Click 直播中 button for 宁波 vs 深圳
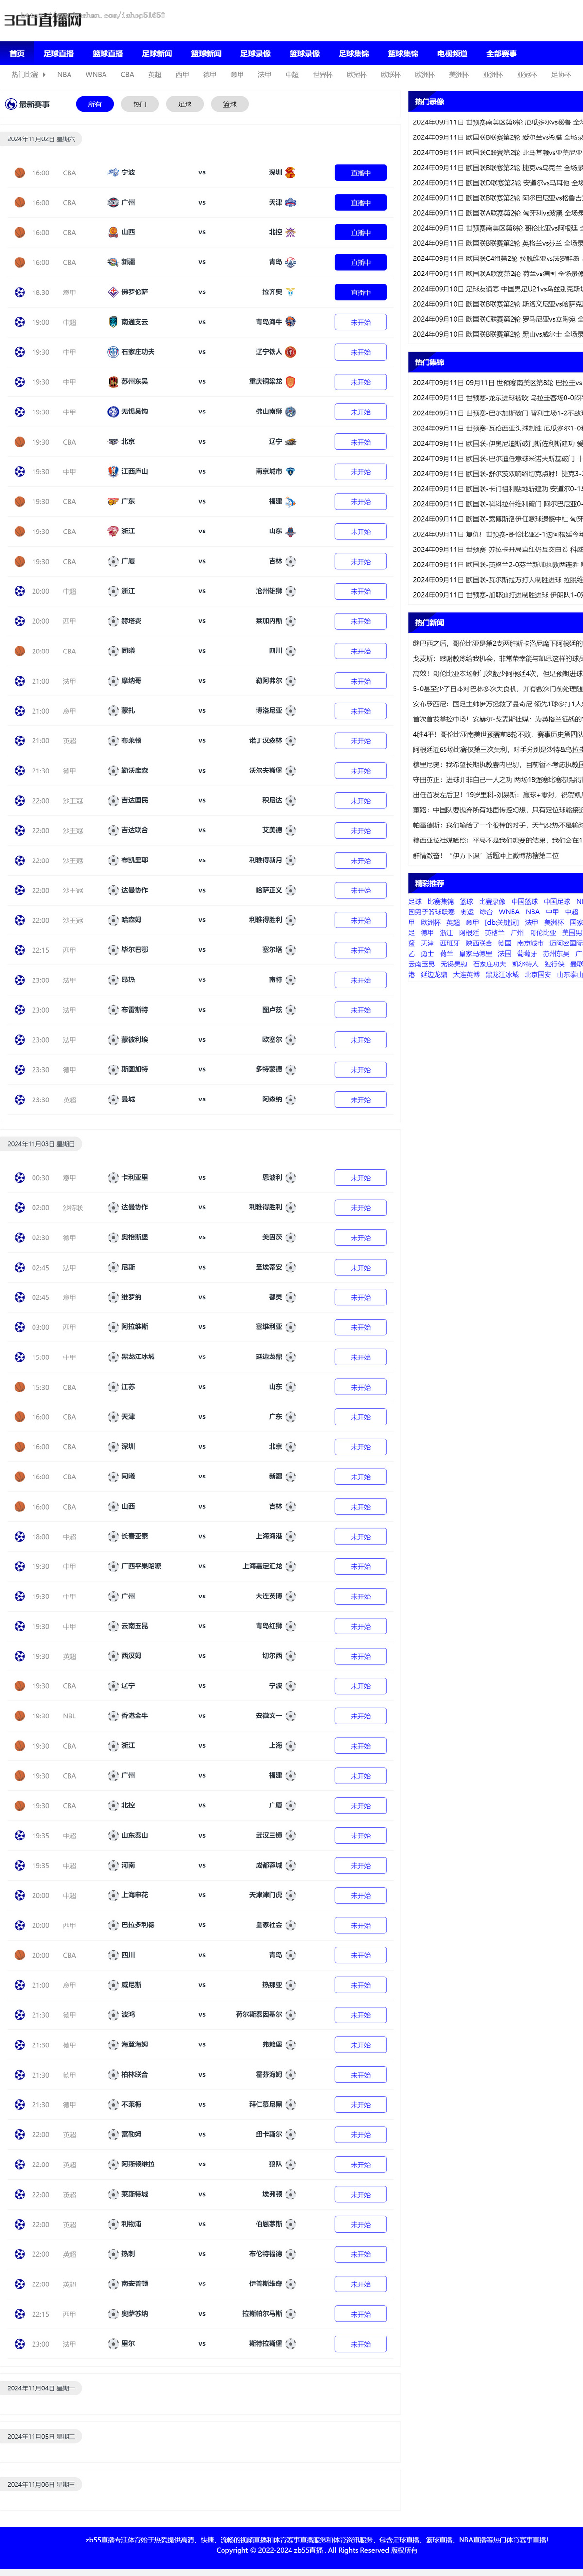This screenshot has width=583, height=2576. coord(360,173)
